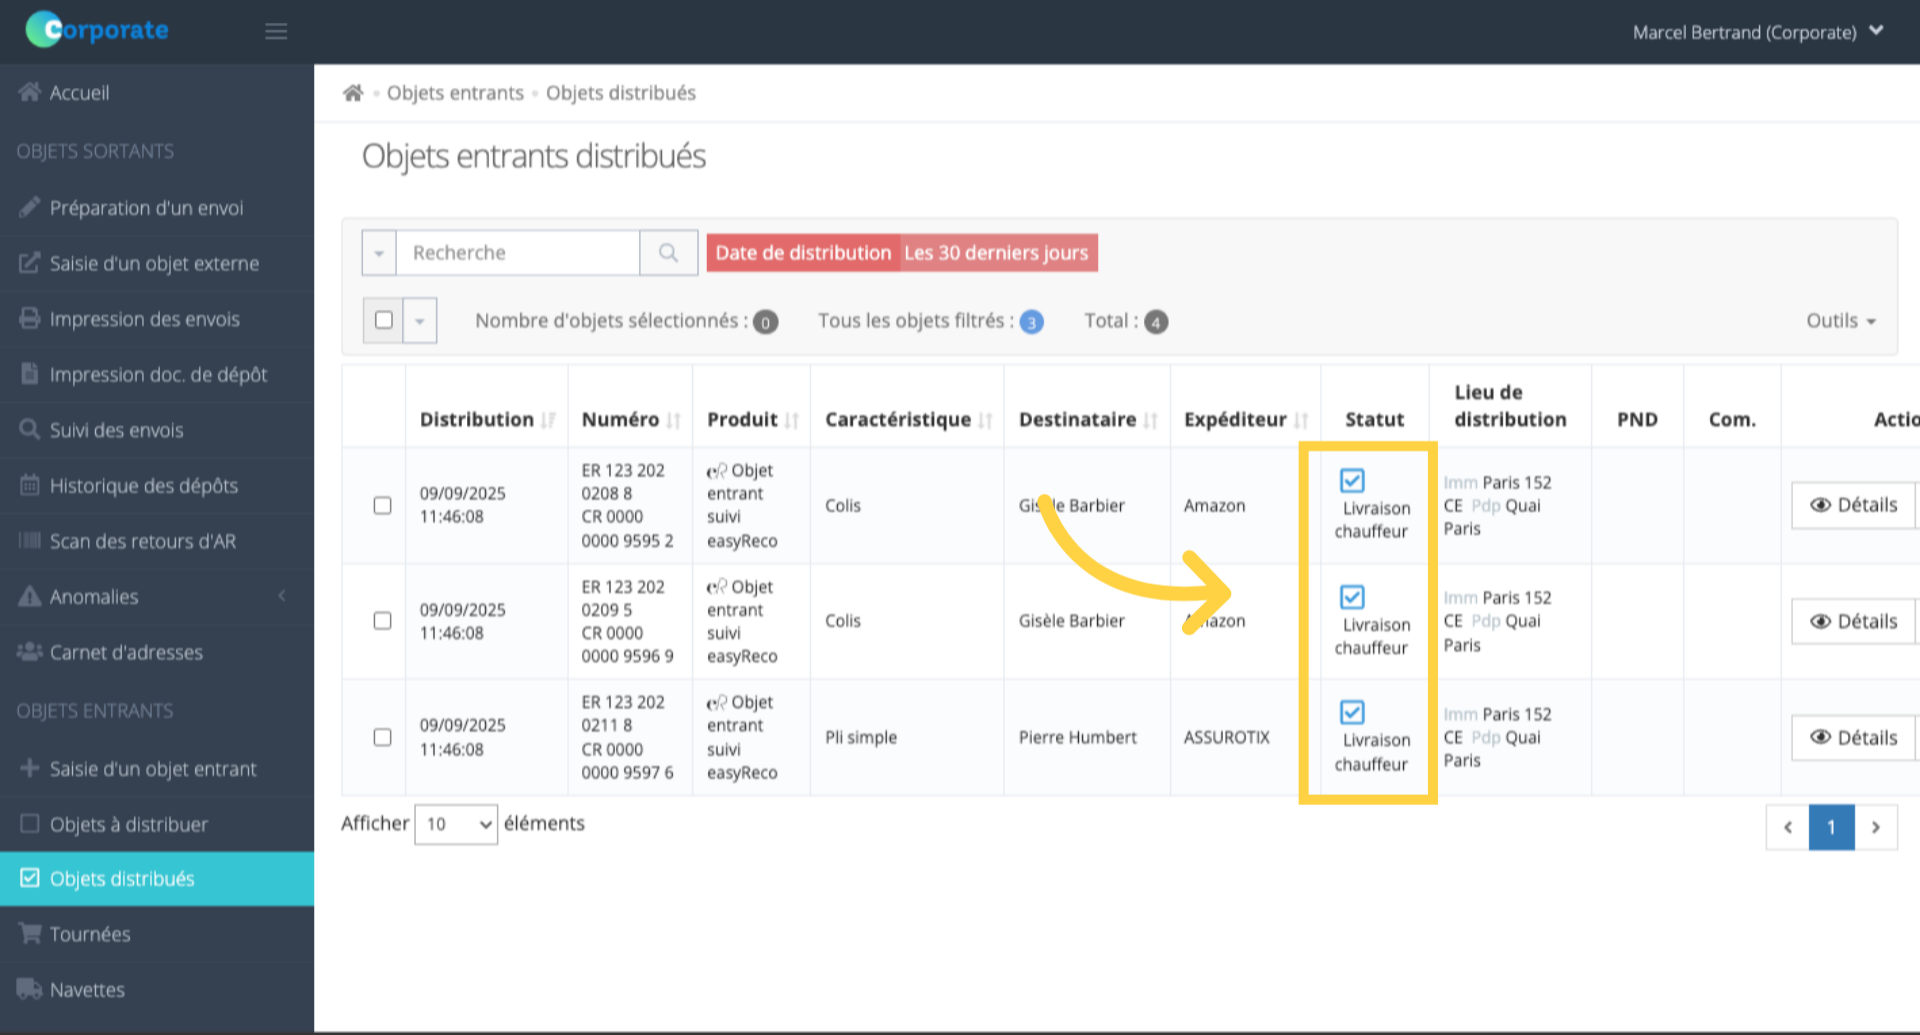Toggle the select-all objects checkbox
The image size is (1920, 1035).
[383, 320]
